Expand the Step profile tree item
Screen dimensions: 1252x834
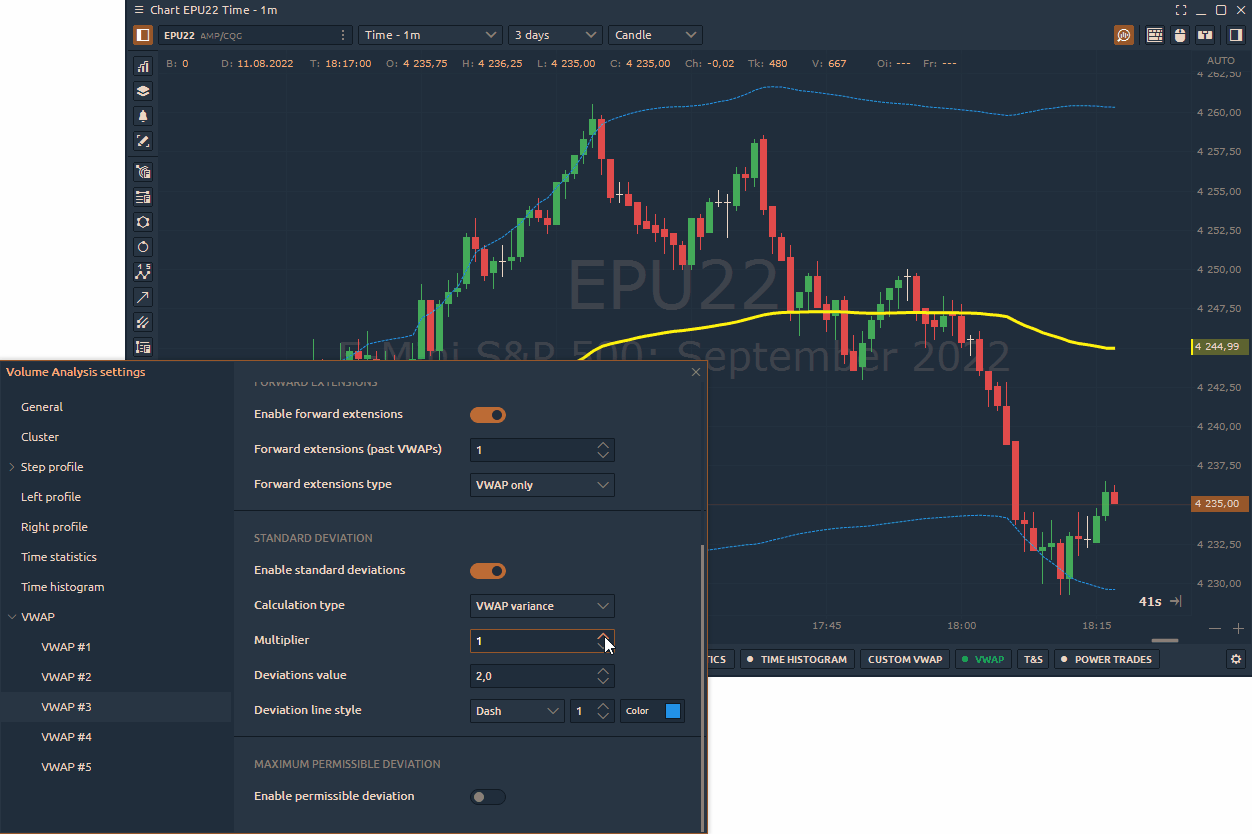[12, 467]
